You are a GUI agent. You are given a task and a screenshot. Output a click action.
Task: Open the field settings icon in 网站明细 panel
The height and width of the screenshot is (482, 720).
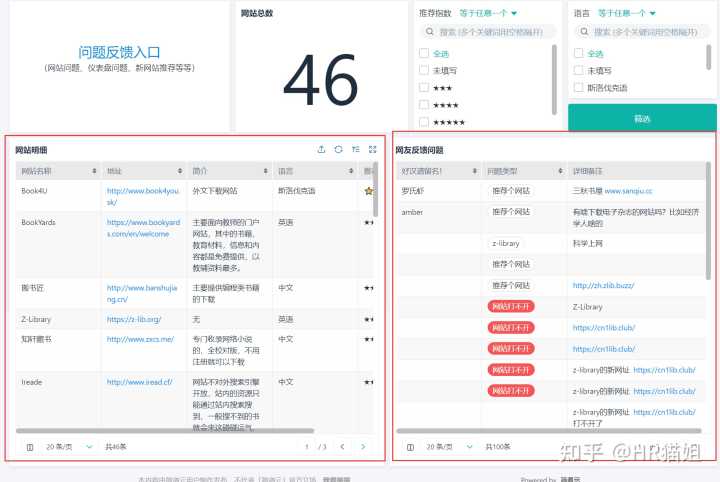click(355, 149)
